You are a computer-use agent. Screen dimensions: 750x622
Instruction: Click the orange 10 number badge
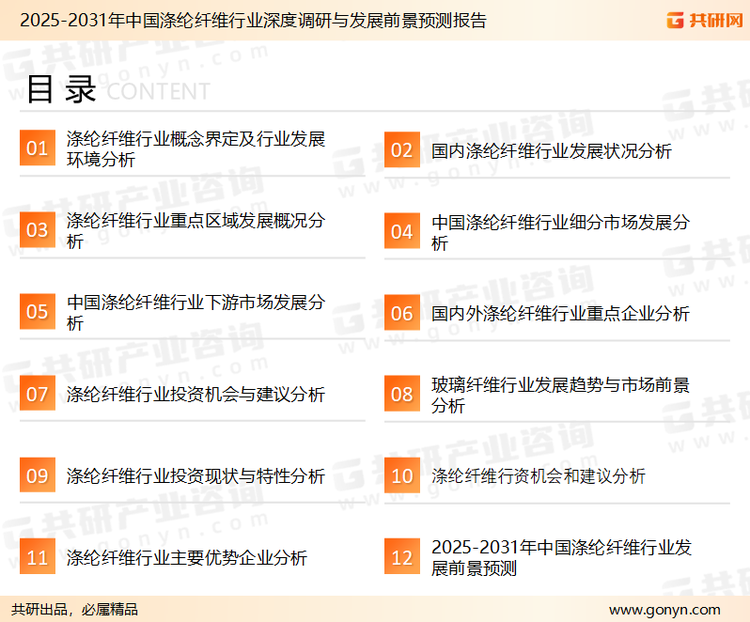402,476
